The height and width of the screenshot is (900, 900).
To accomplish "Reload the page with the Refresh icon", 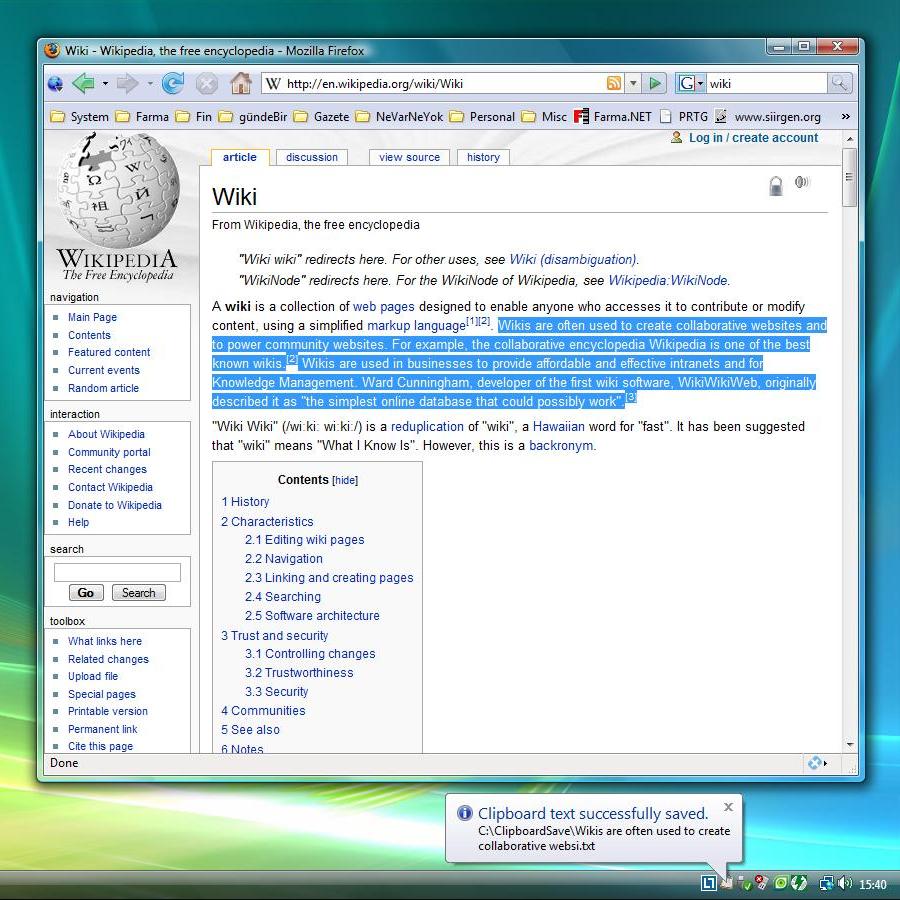I will [173, 84].
